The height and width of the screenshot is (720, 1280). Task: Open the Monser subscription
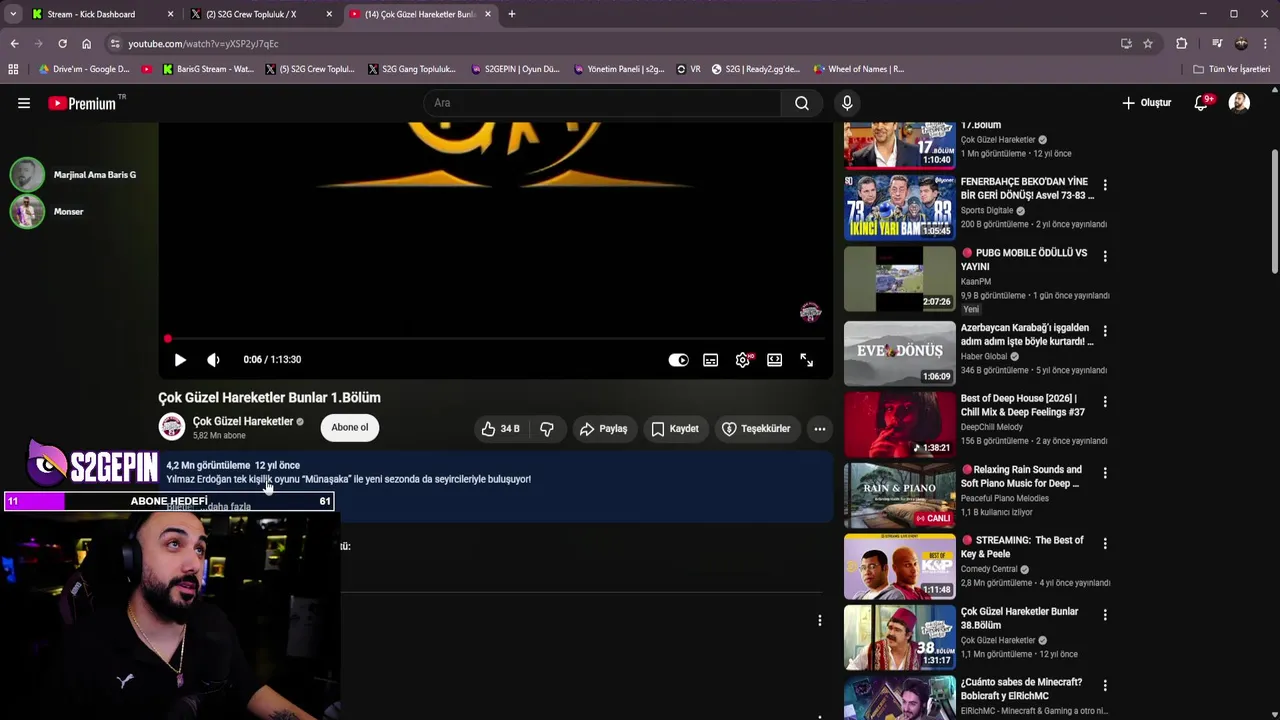click(47, 212)
